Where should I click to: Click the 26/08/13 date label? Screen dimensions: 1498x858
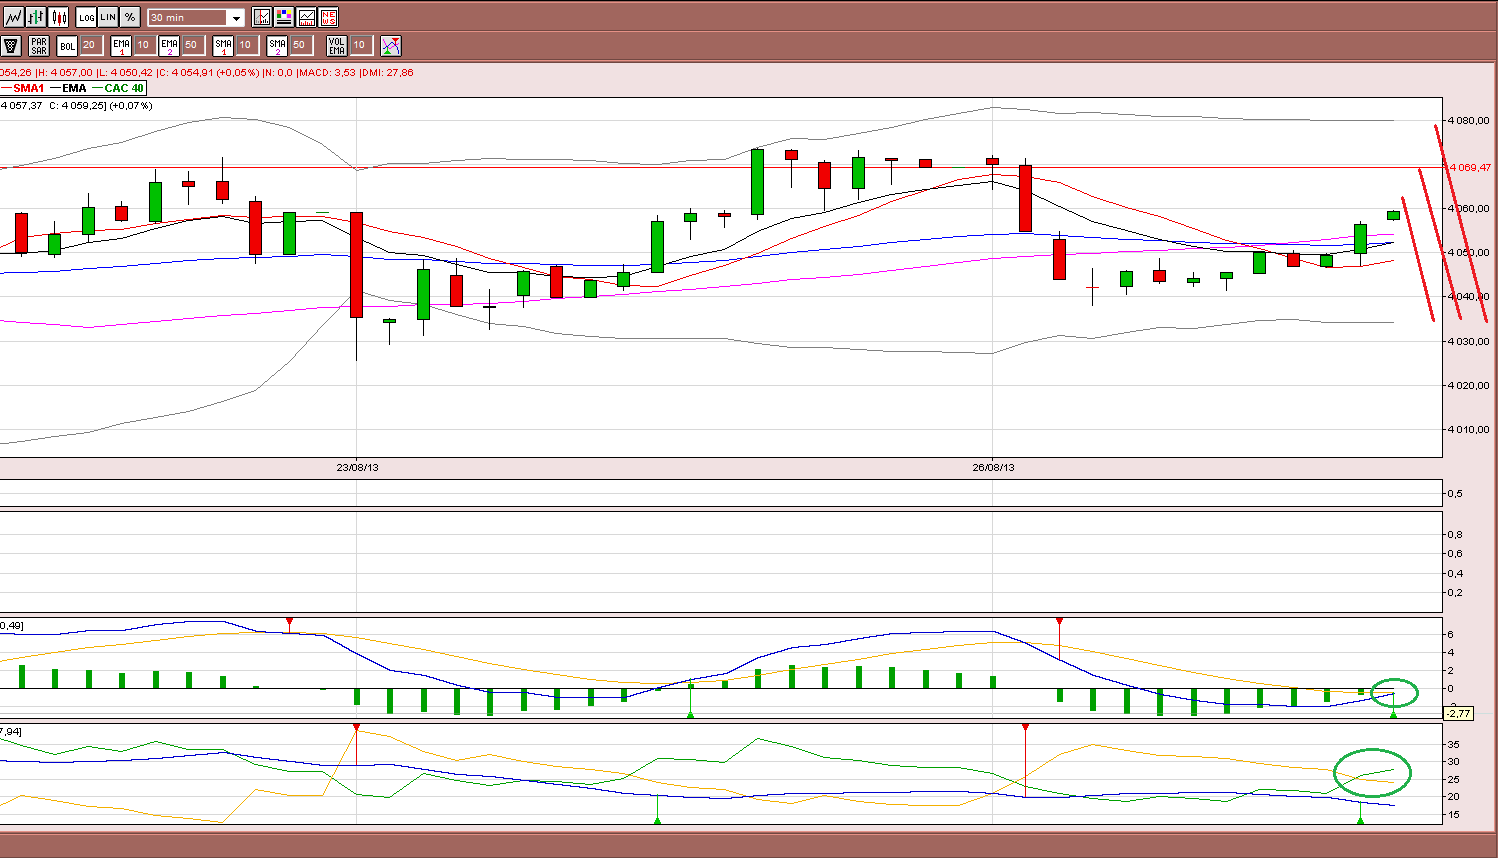993,467
